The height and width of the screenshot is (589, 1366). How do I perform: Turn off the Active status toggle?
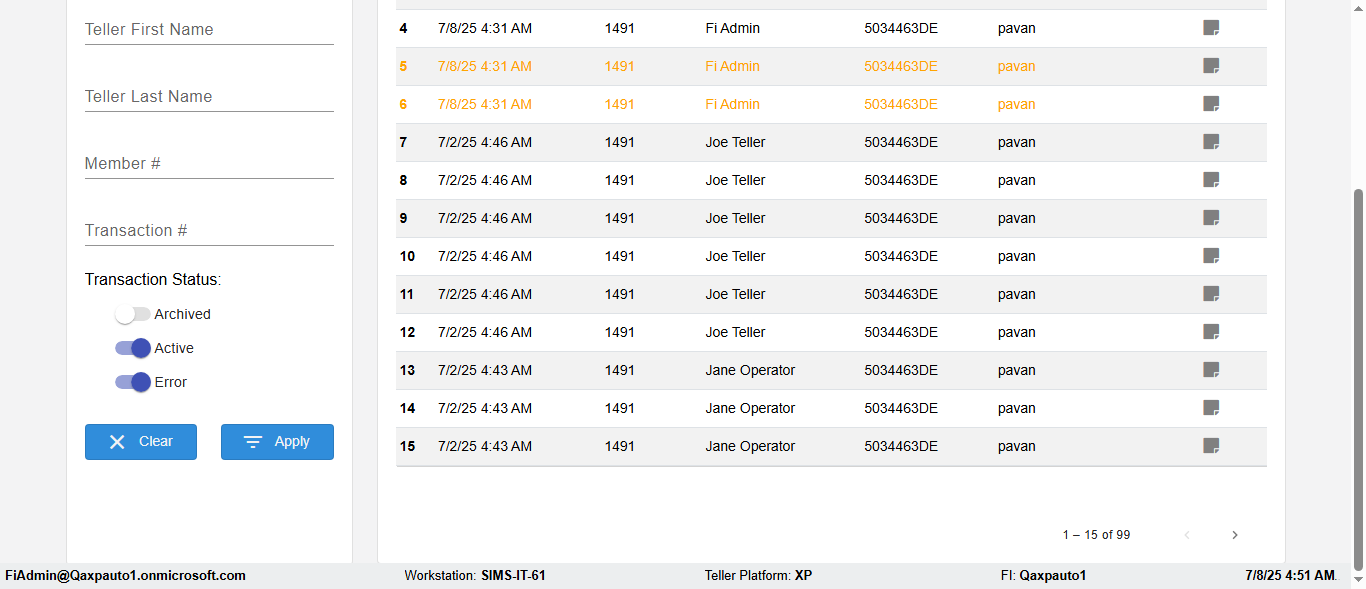(x=132, y=348)
